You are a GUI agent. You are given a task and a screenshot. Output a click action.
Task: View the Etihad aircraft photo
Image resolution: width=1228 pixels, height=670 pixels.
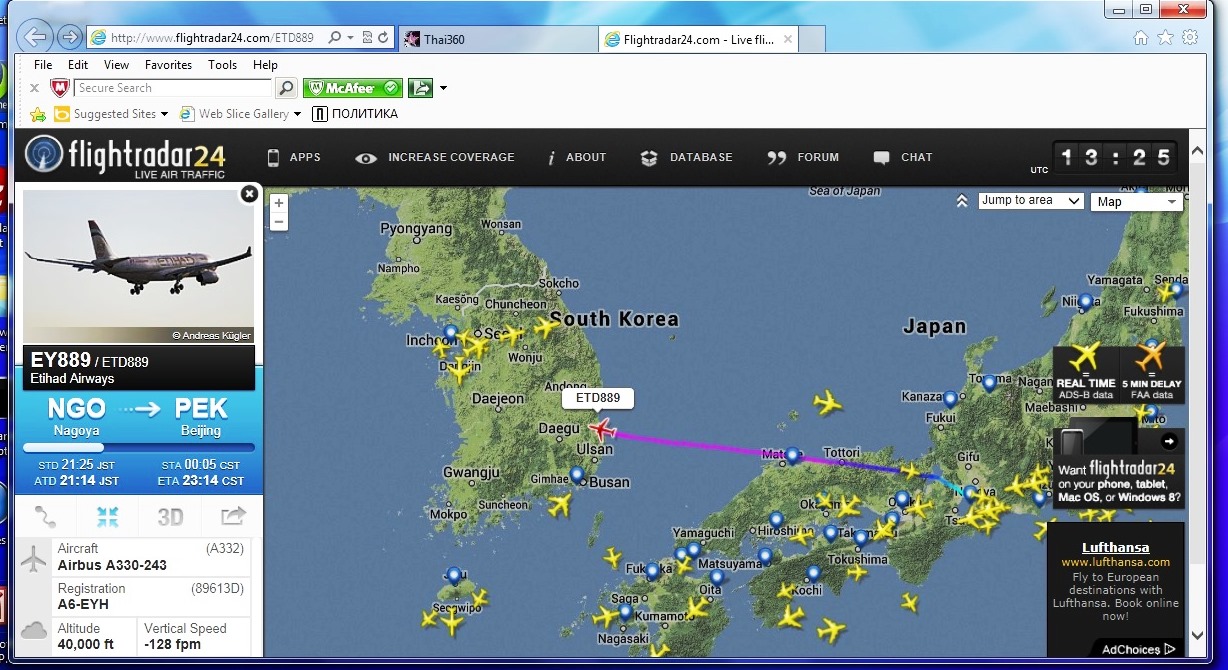(x=139, y=266)
